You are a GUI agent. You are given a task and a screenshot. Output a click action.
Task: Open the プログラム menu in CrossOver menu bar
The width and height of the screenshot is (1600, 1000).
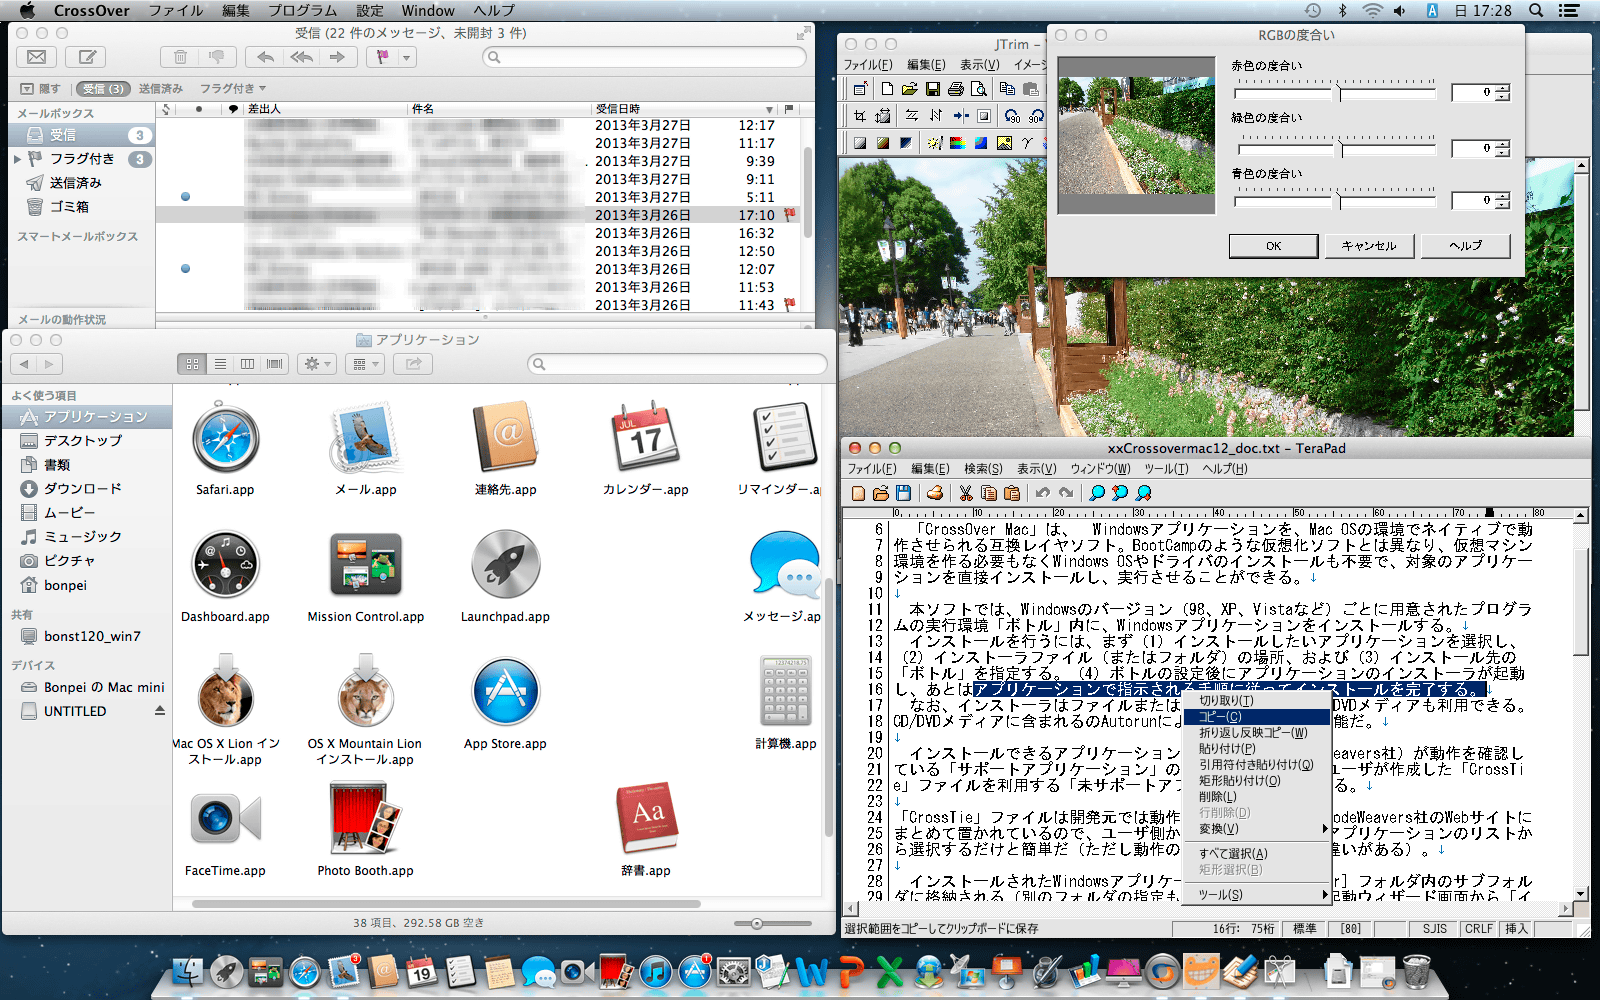click(x=302, y=10)
